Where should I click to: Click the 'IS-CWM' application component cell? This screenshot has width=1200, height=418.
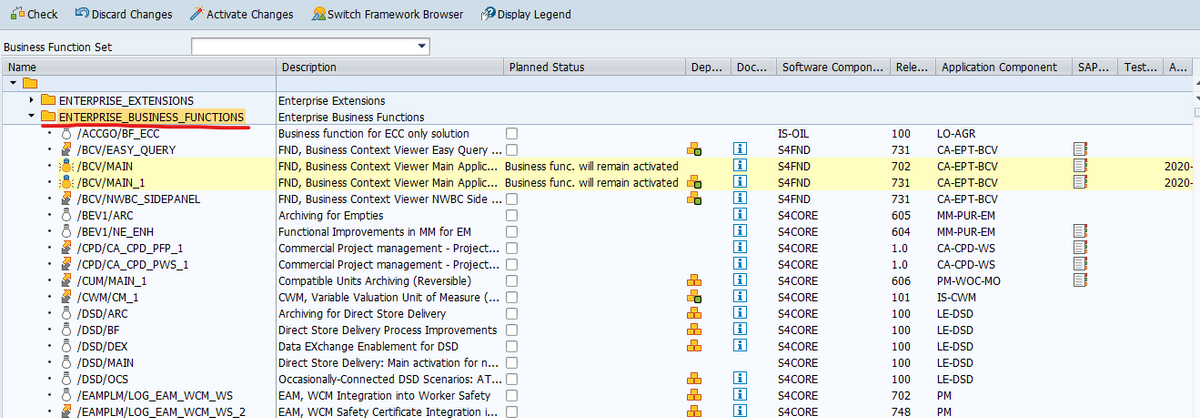955,297
